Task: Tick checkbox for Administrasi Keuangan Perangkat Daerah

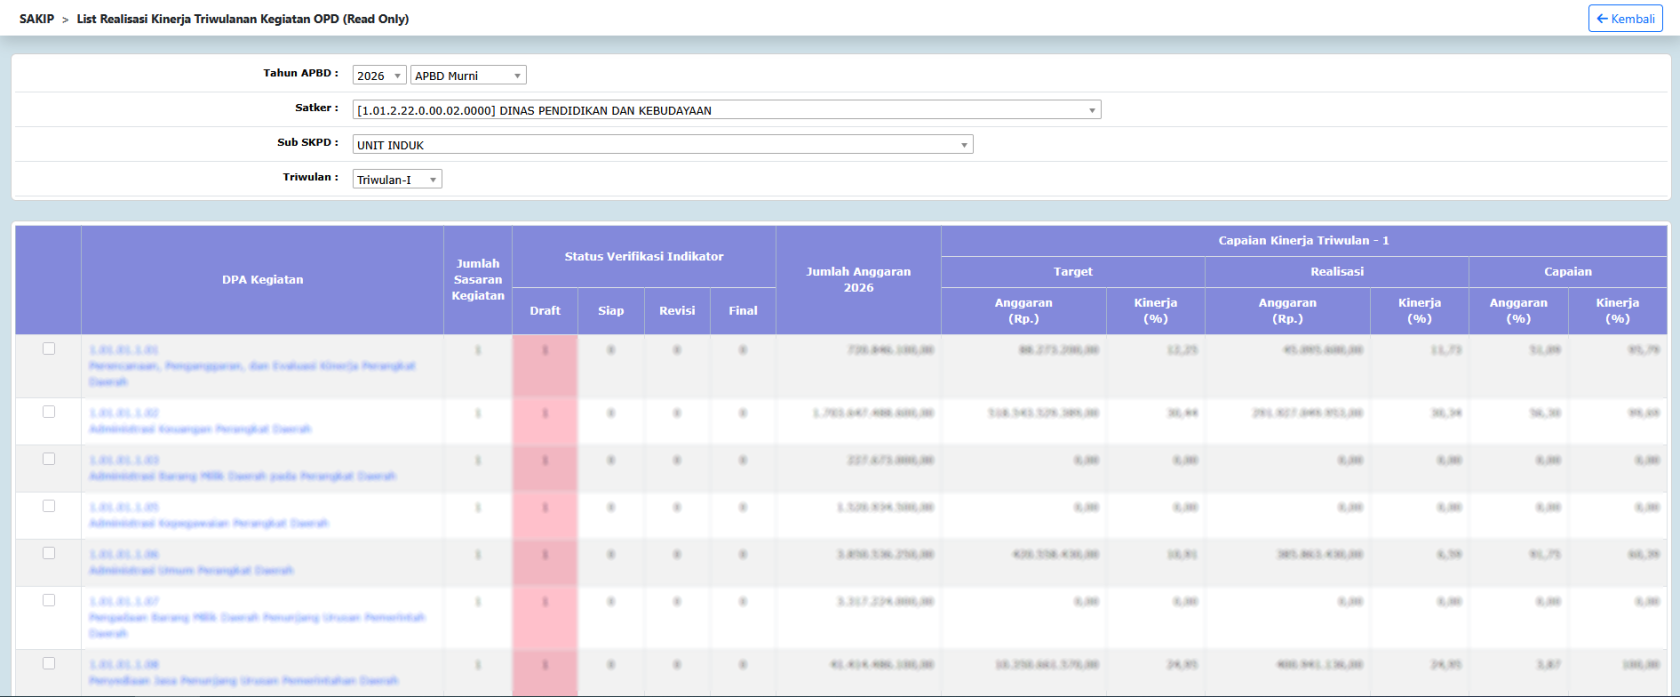Action: coord(49,412)
